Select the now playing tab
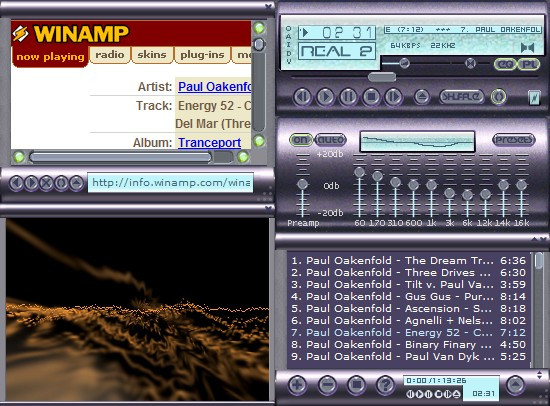 tap(50, 57)
